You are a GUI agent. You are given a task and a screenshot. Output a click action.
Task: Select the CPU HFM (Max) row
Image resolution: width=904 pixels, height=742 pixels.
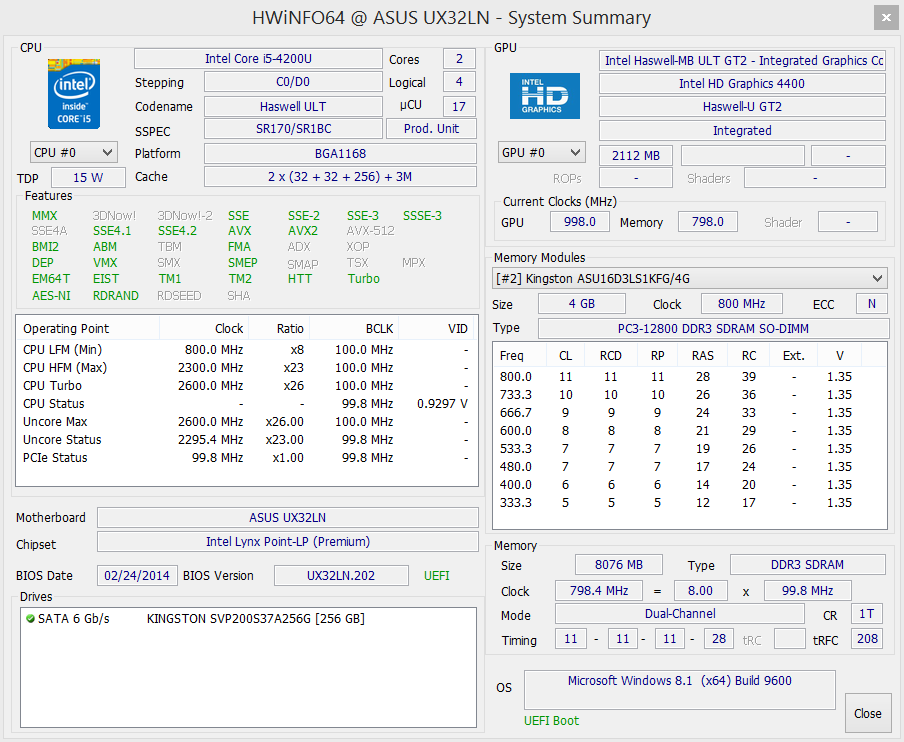tap(247, 368)
